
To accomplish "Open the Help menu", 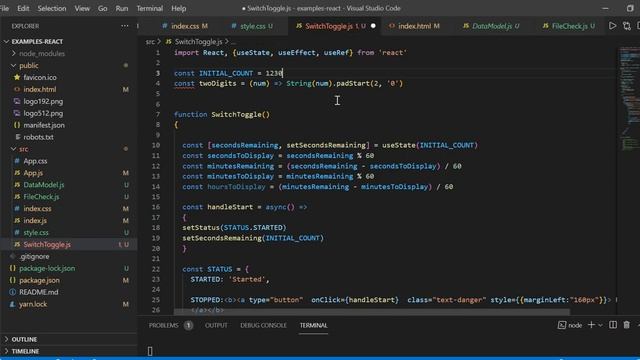I will 179,8.
